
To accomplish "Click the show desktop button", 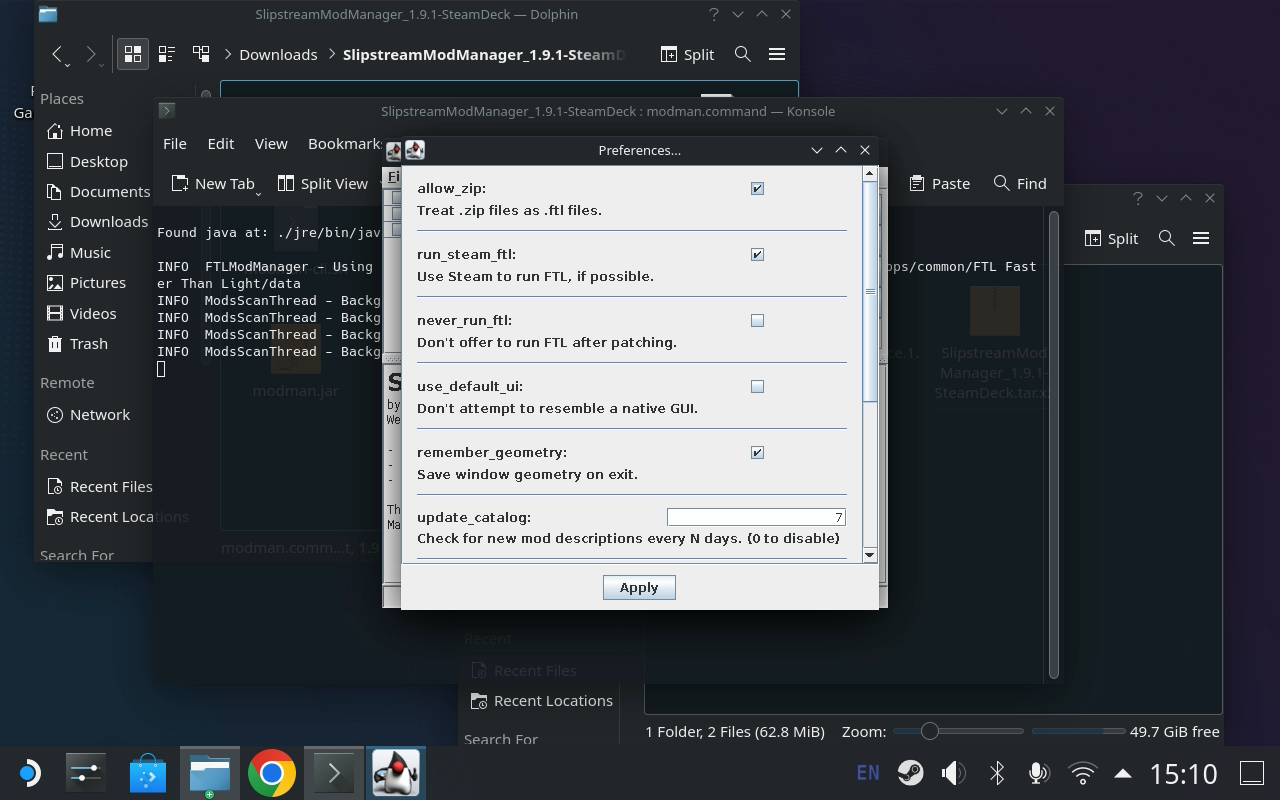I will (x=1252, y=773).
